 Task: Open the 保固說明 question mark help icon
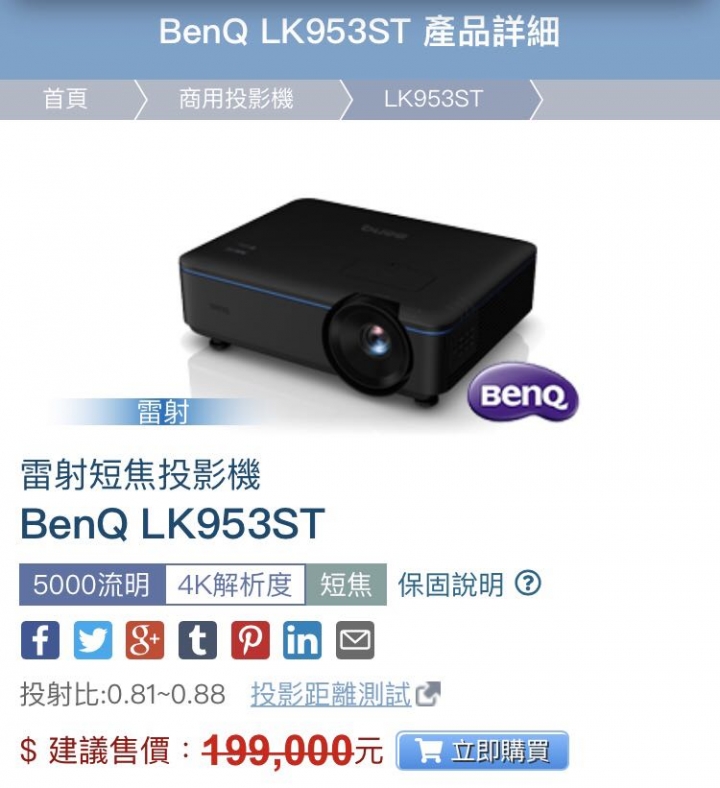click(528, 583)
